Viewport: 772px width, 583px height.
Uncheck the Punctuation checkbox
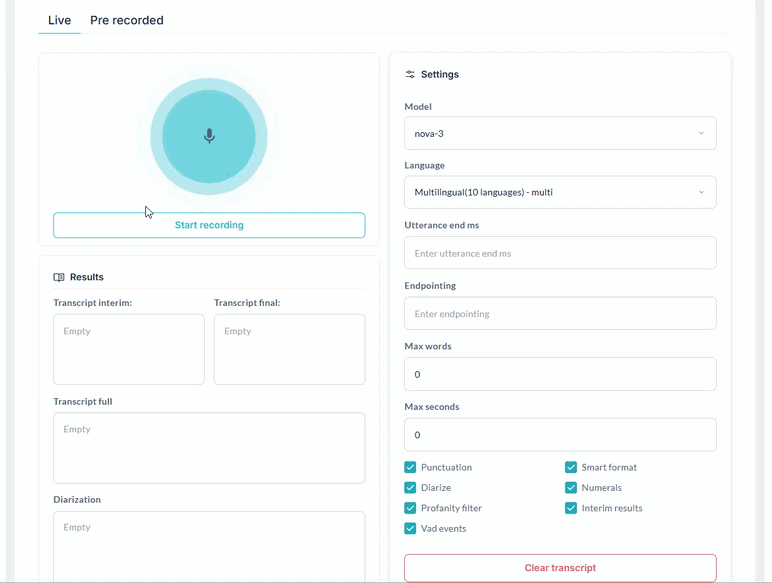410,467
